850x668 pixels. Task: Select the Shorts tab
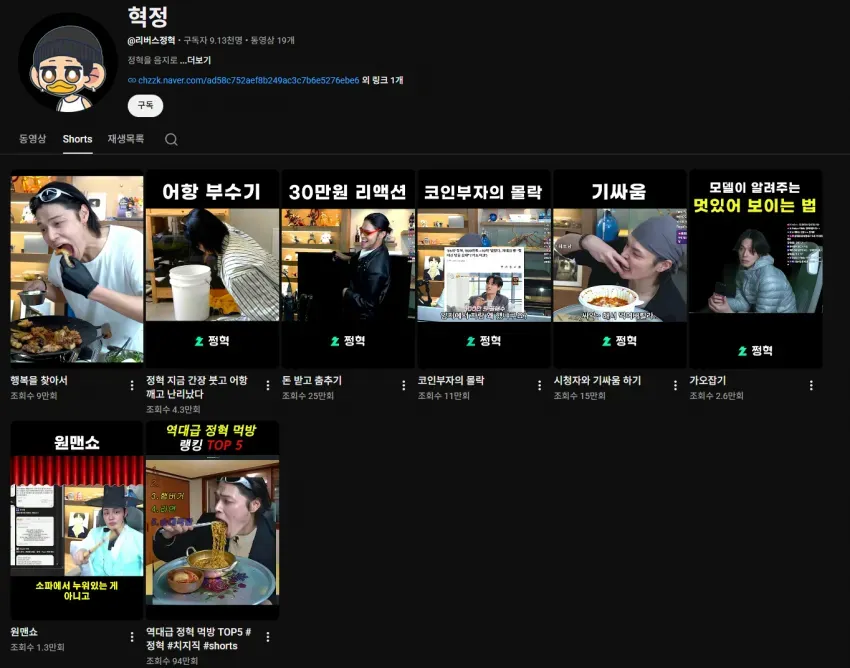tap(78, 139)
